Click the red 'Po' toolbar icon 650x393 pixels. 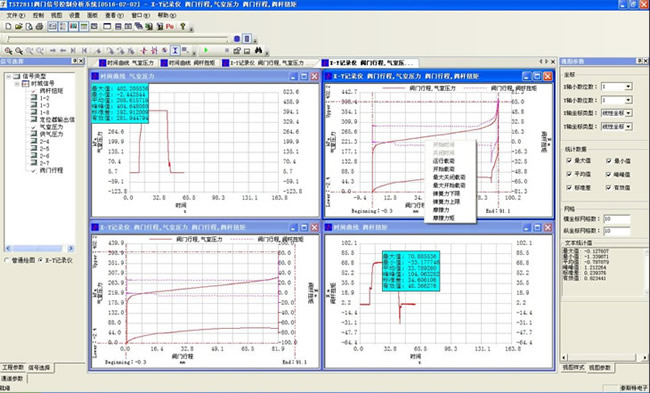pos(170,27)
